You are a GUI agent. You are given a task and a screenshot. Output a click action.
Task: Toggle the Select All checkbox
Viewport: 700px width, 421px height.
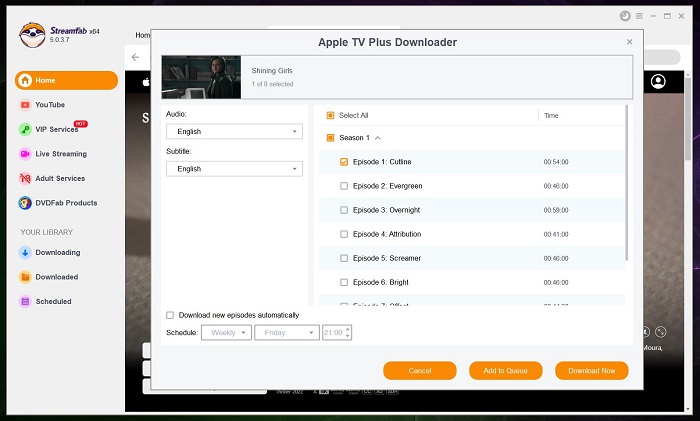coord(330,115)
